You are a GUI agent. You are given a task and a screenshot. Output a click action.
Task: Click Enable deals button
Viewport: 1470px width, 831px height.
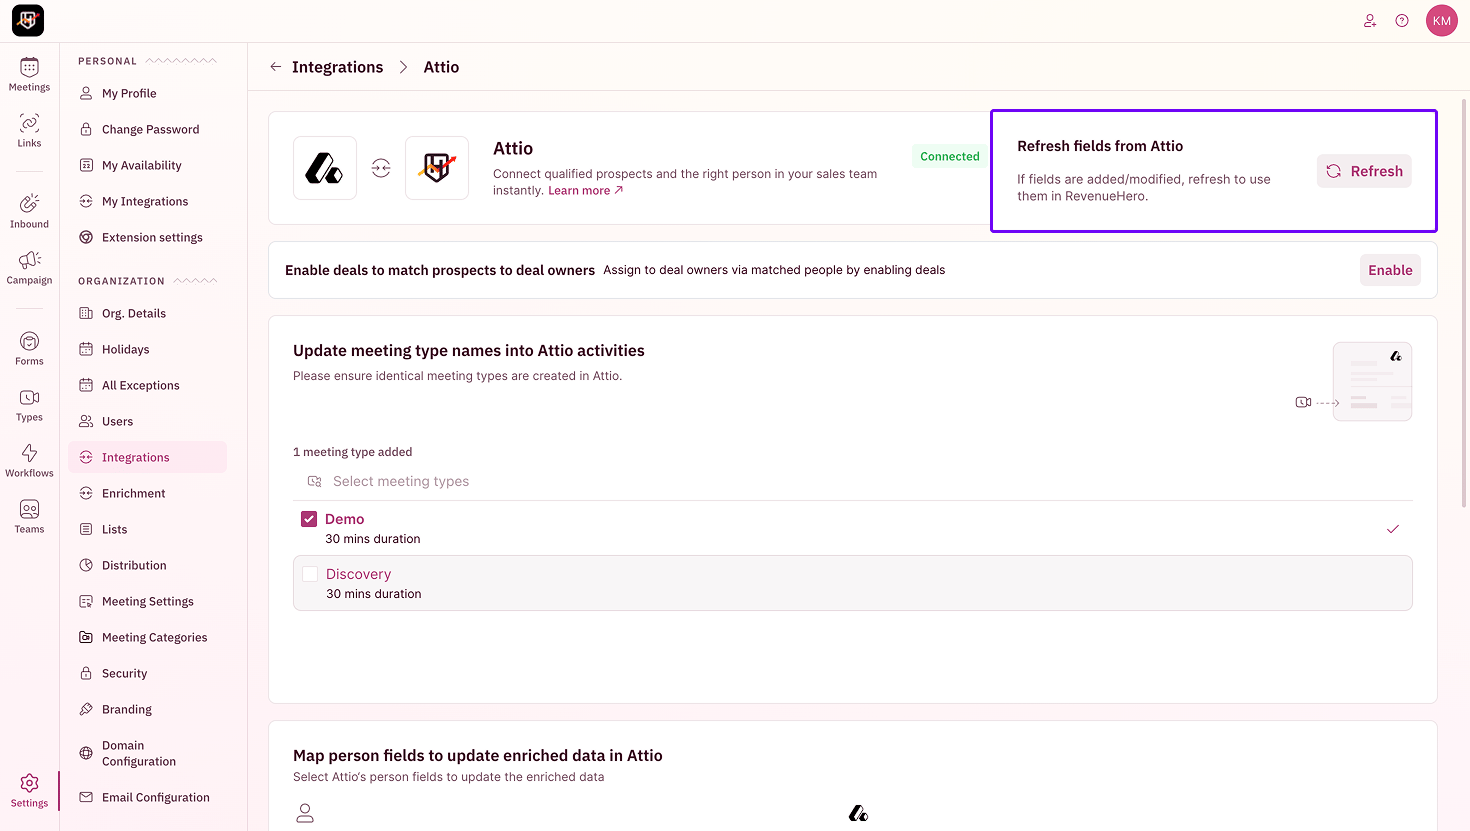[x=1390, y=270]
